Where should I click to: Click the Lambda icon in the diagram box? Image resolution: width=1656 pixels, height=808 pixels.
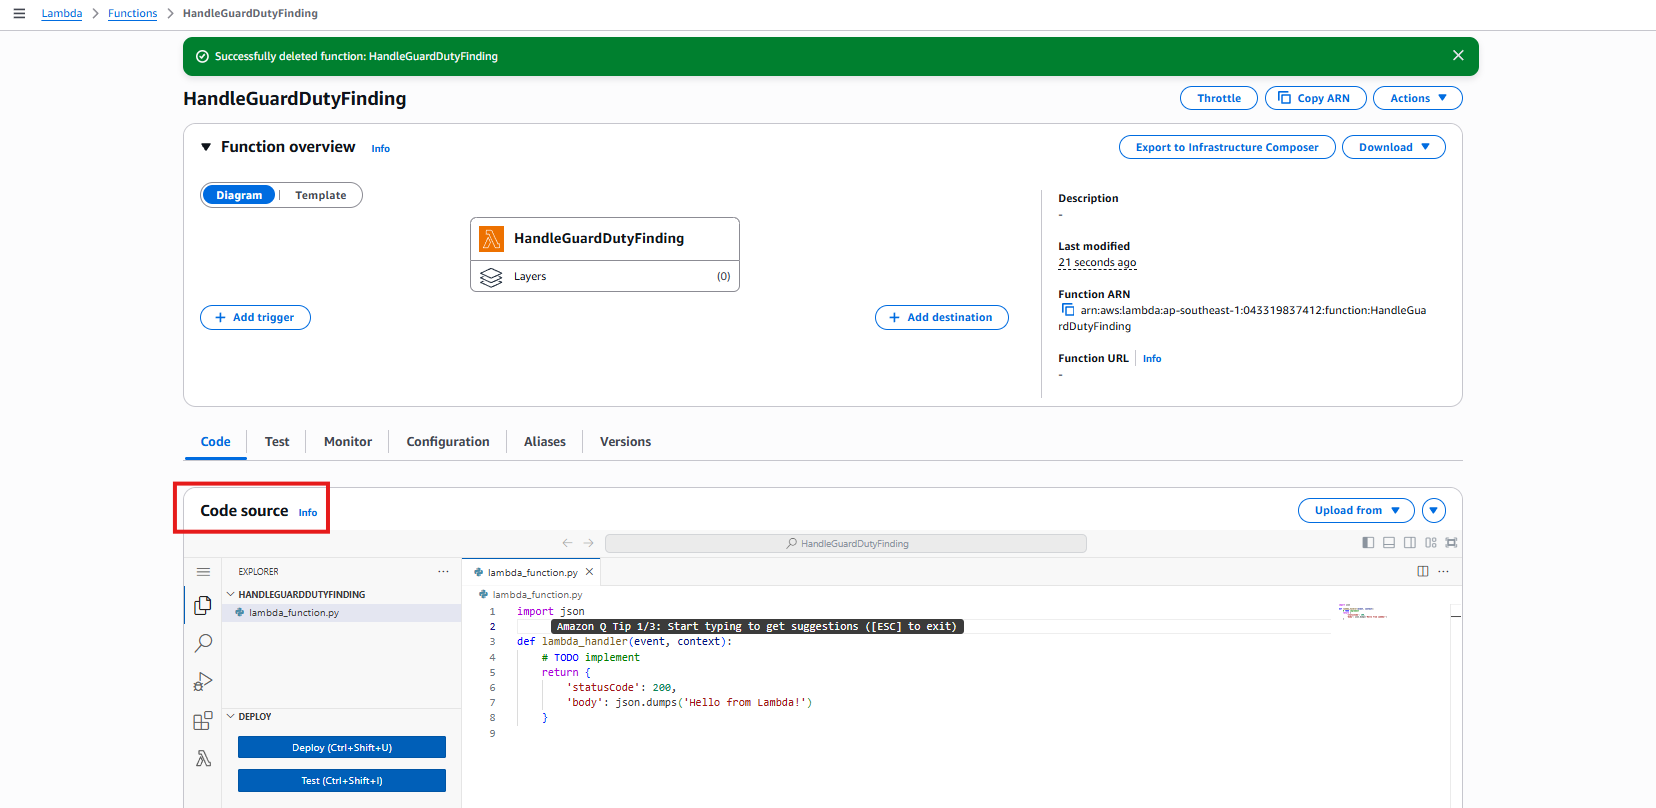tap(491, 238)
